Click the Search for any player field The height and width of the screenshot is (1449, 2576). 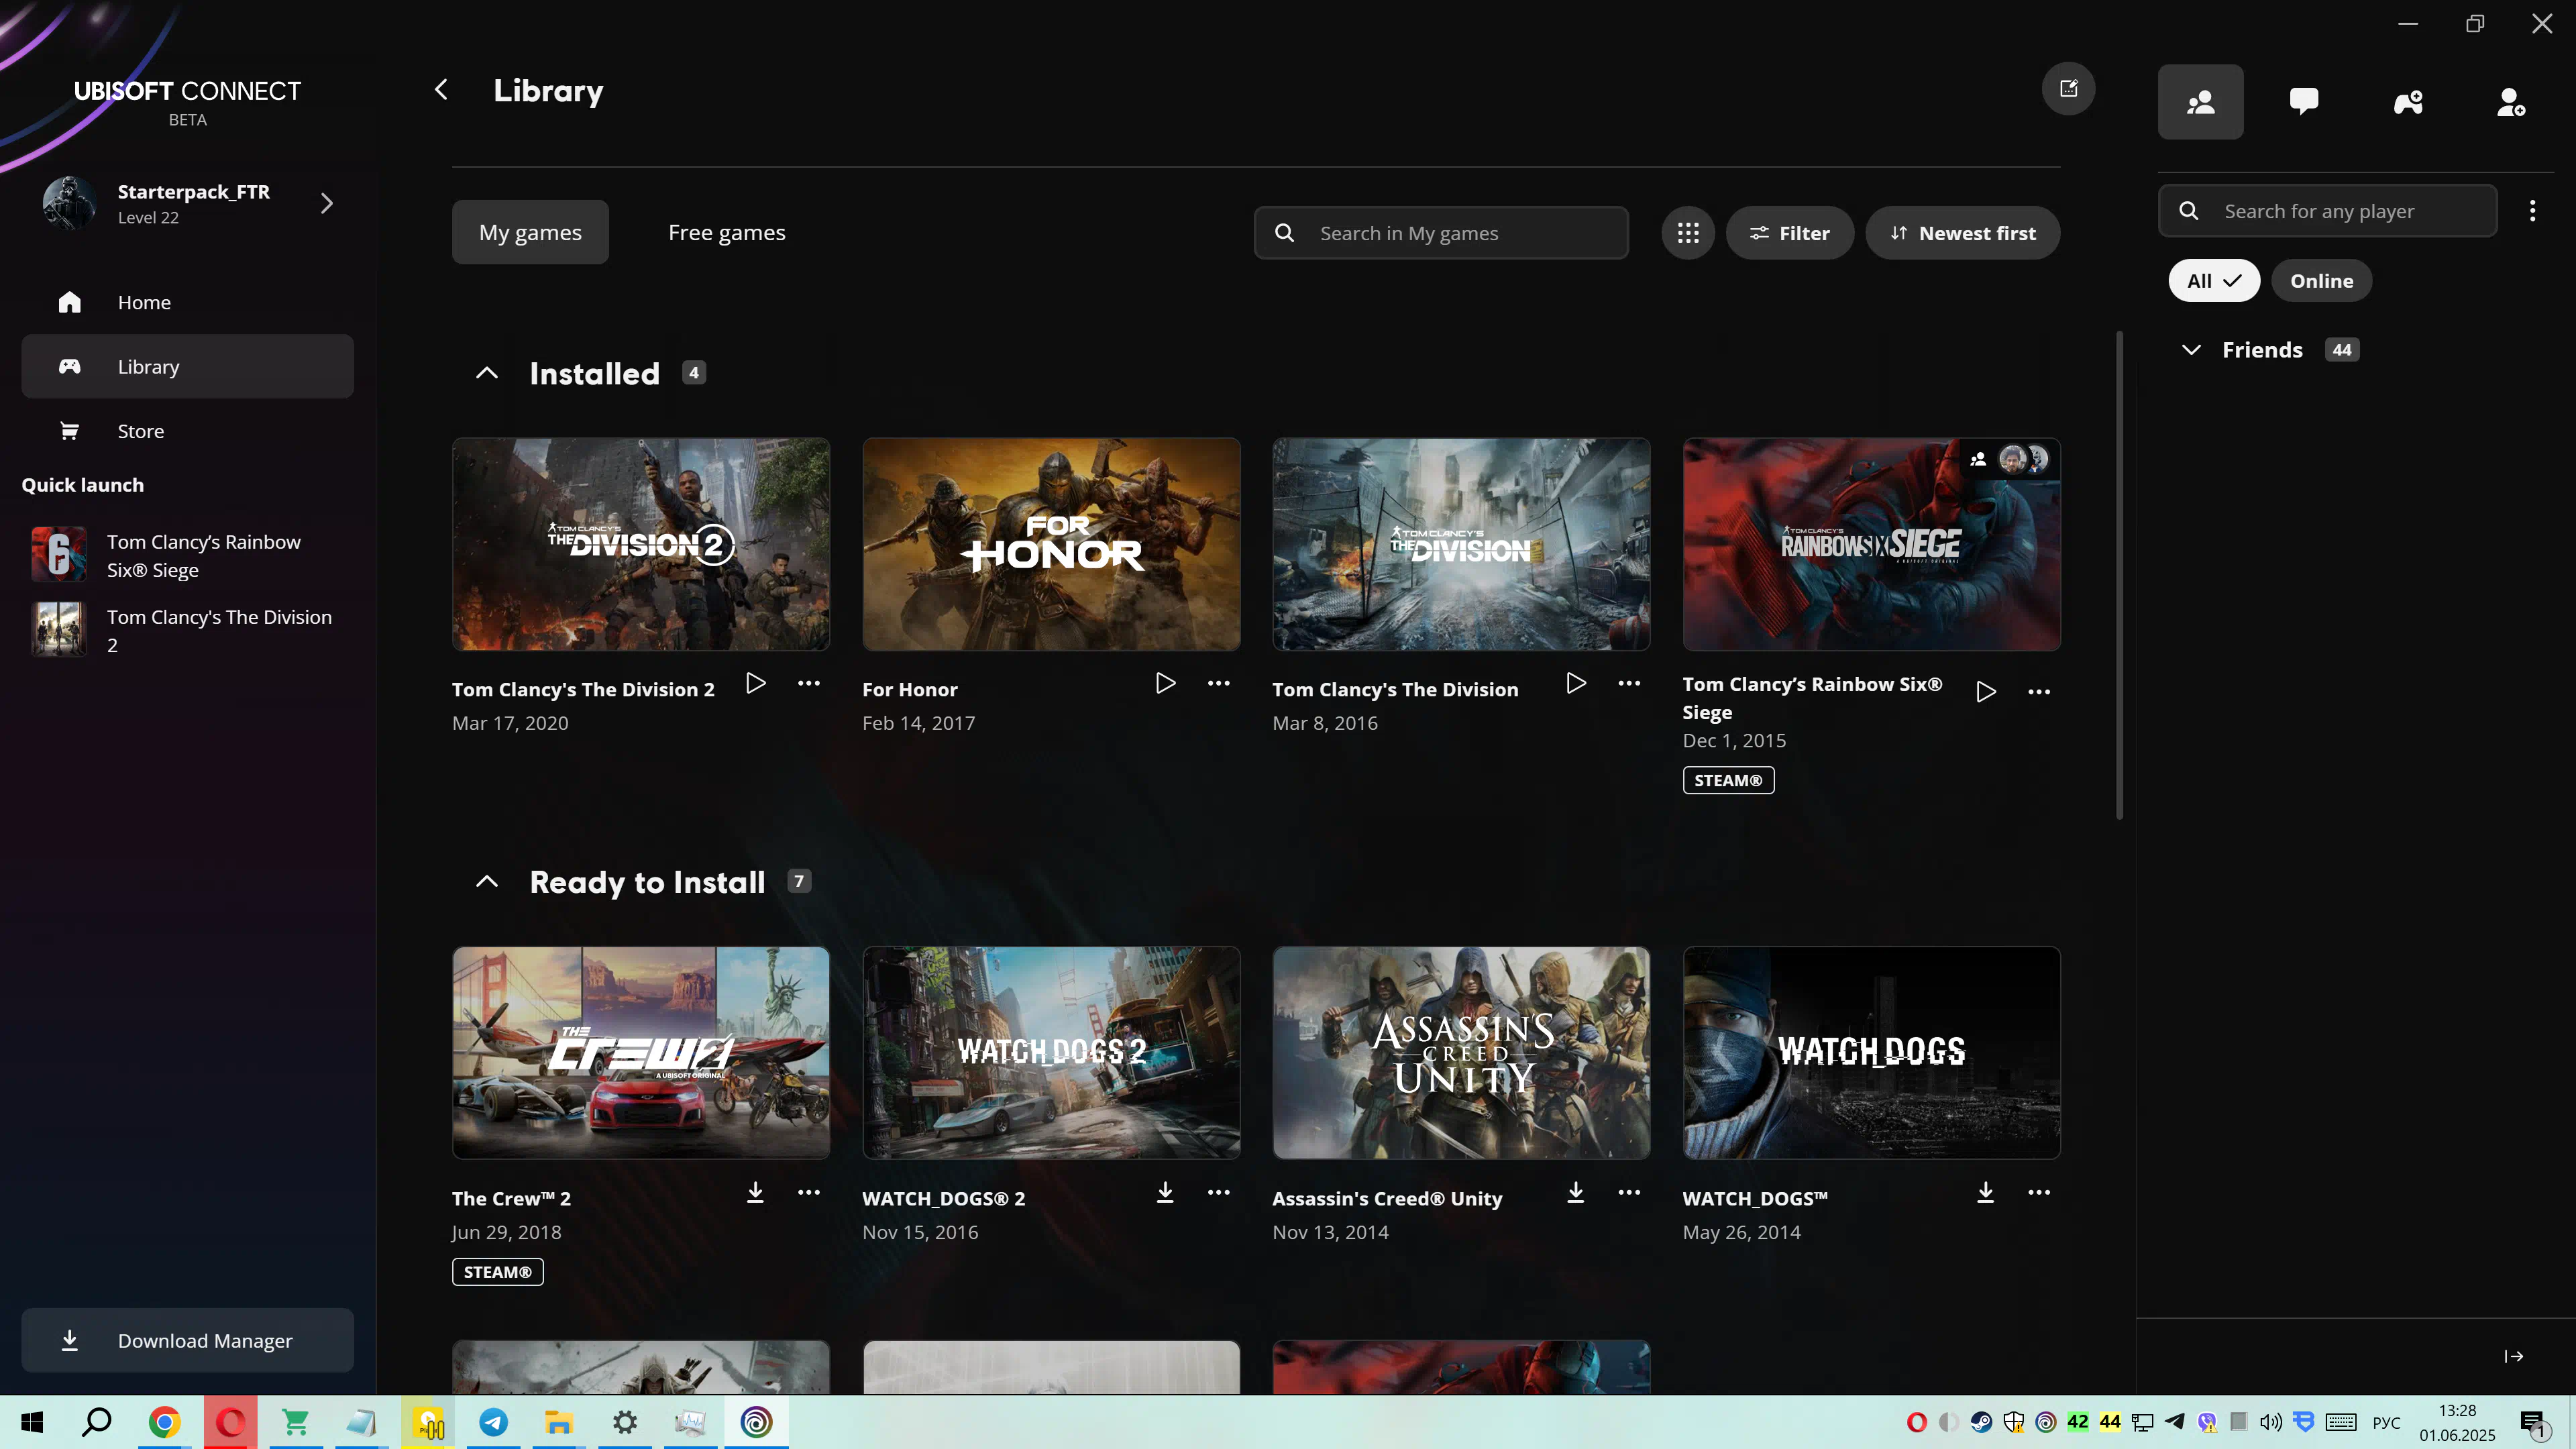click(x=2327, y=211)
